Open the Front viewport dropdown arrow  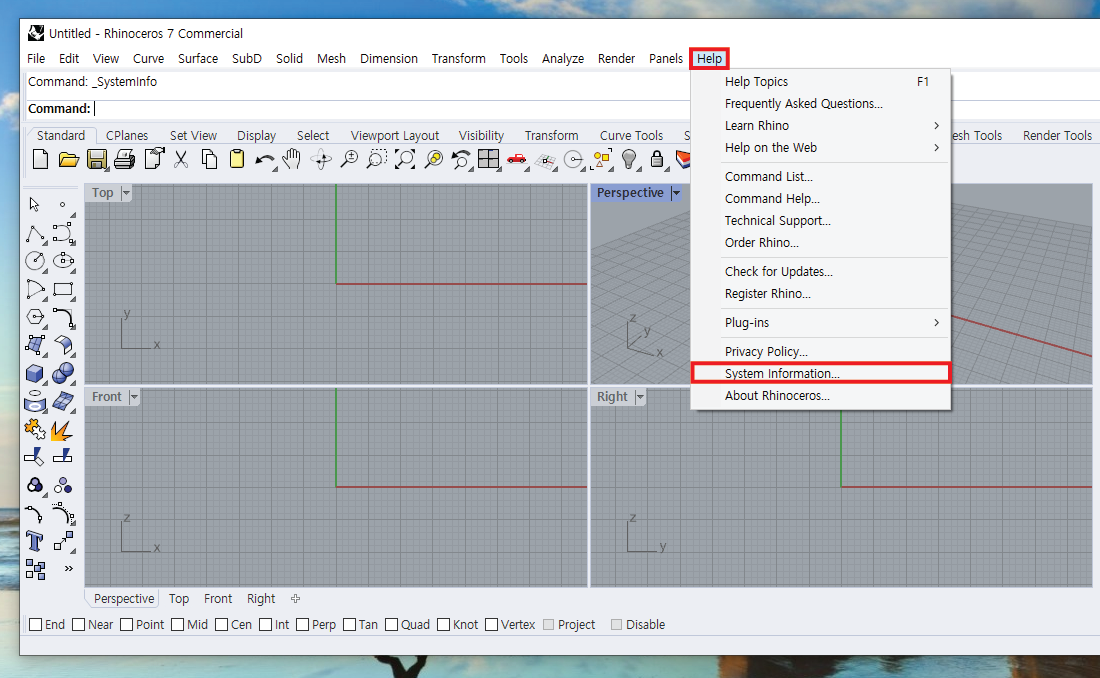134,397
